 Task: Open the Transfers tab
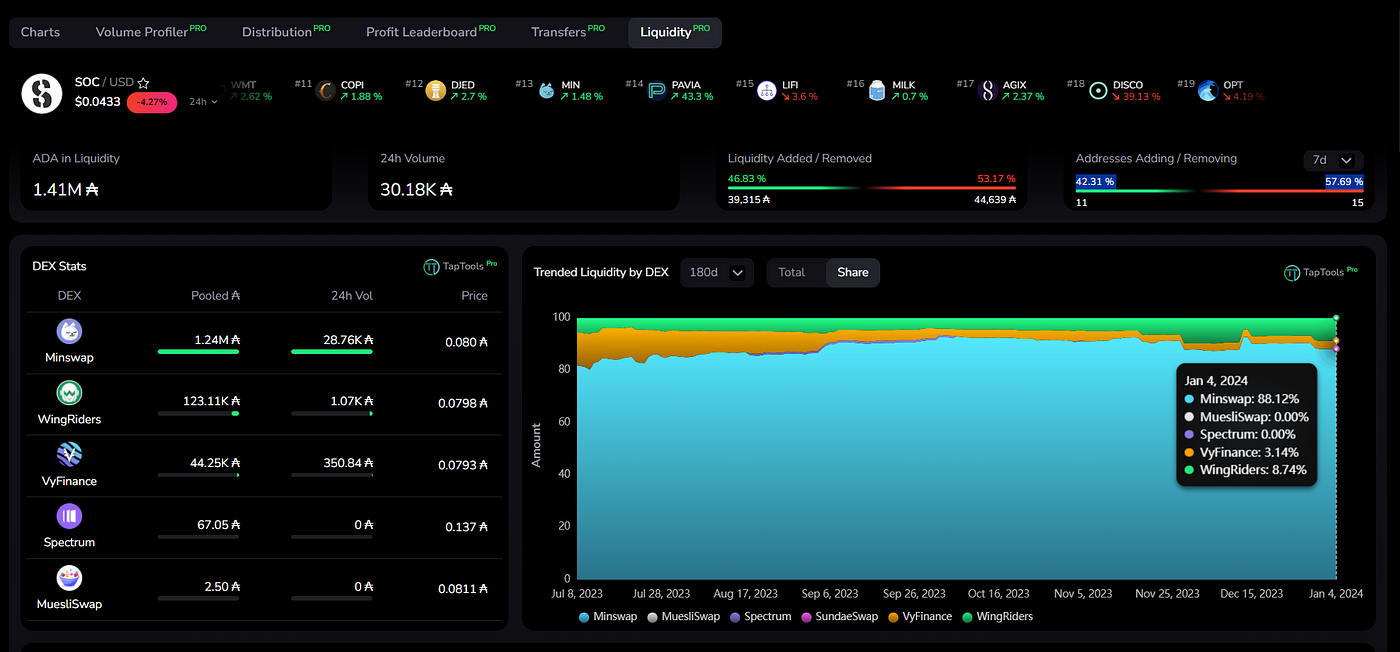[568, 32]
